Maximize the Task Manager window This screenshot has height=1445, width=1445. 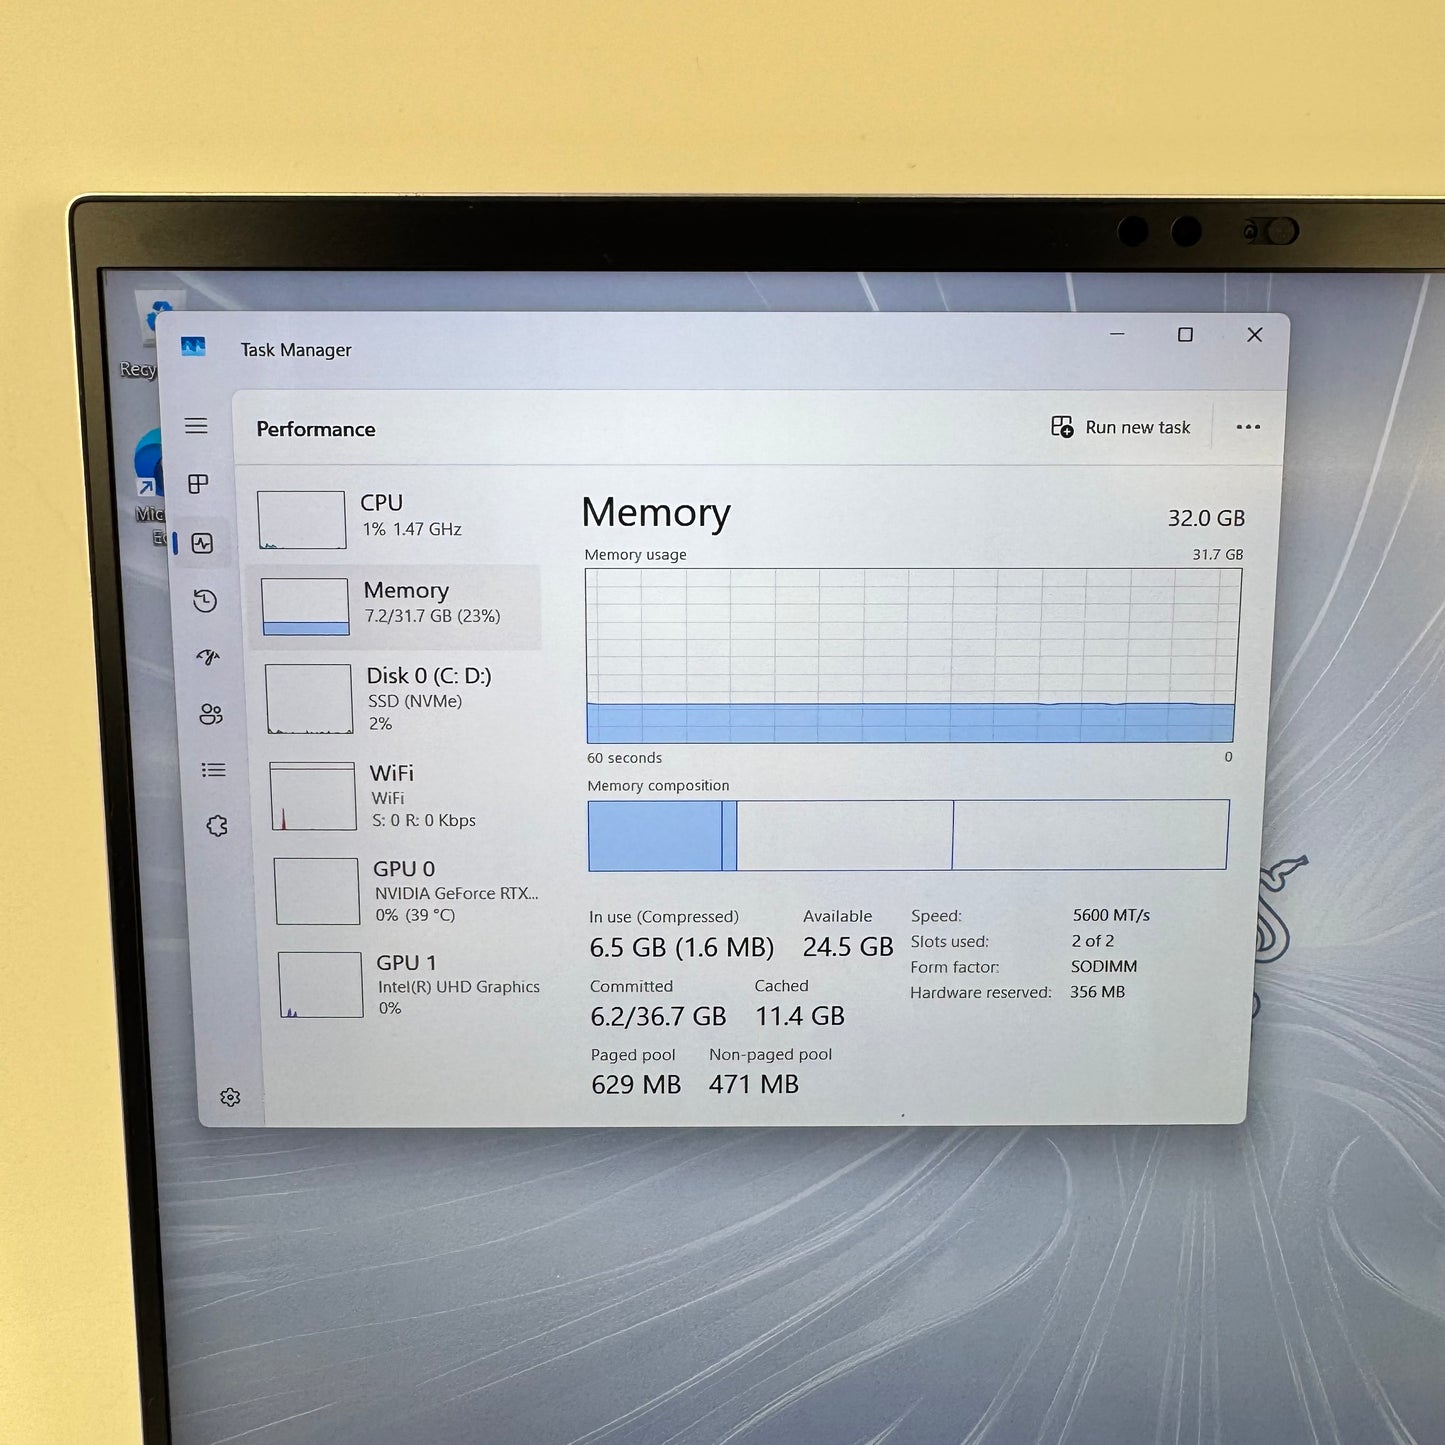[x=1185, y=335]
